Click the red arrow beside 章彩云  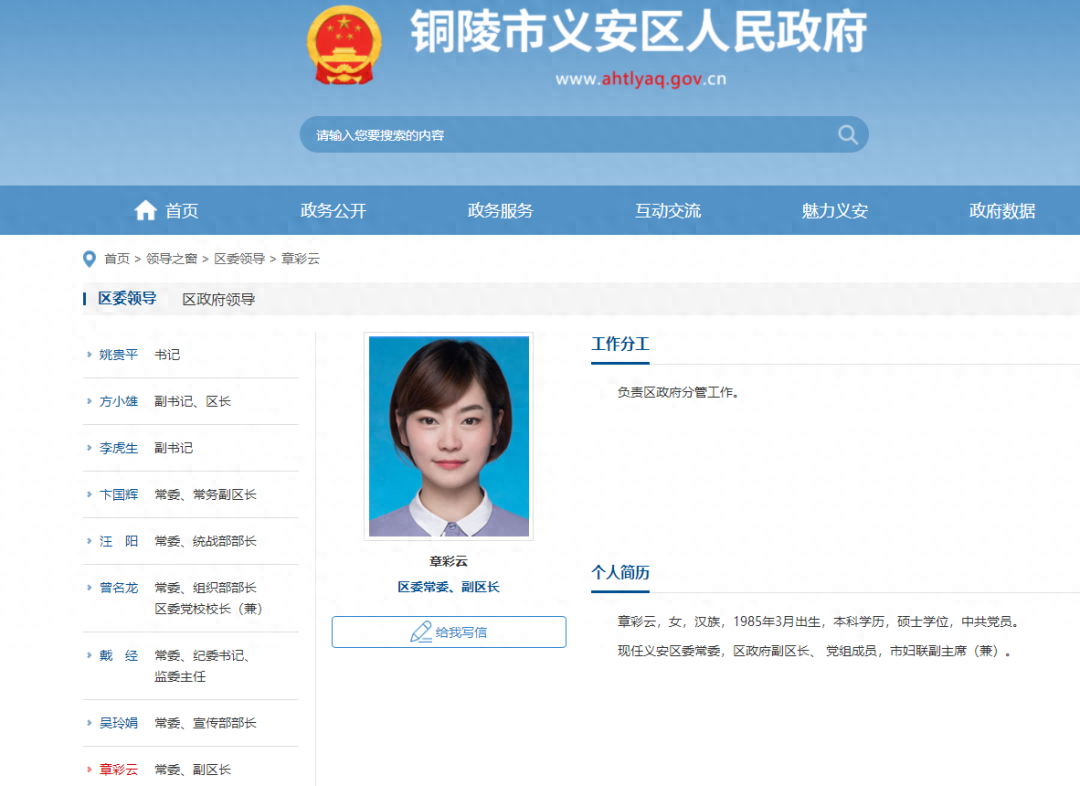tap(89, 770)
